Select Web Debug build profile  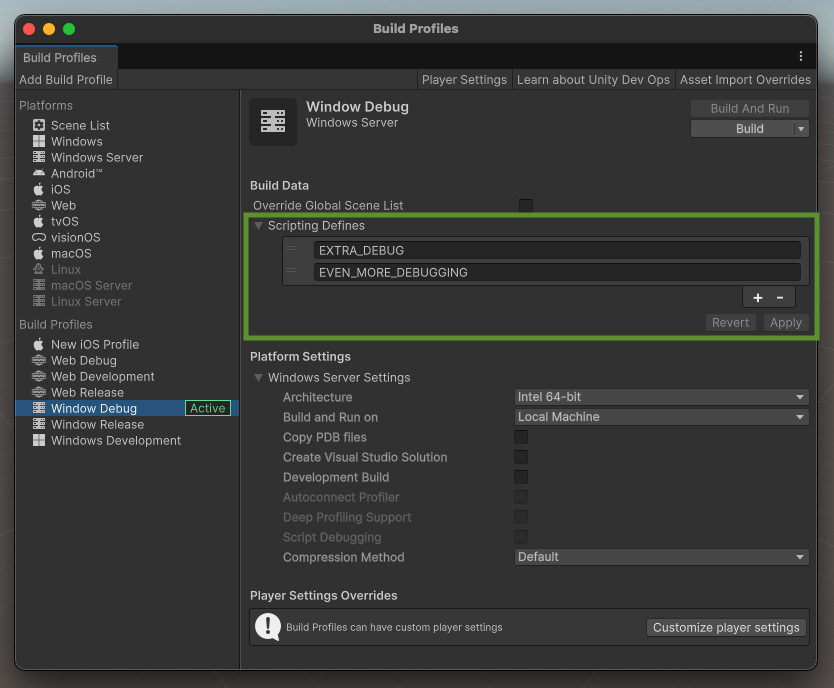(x=127, y=360)
